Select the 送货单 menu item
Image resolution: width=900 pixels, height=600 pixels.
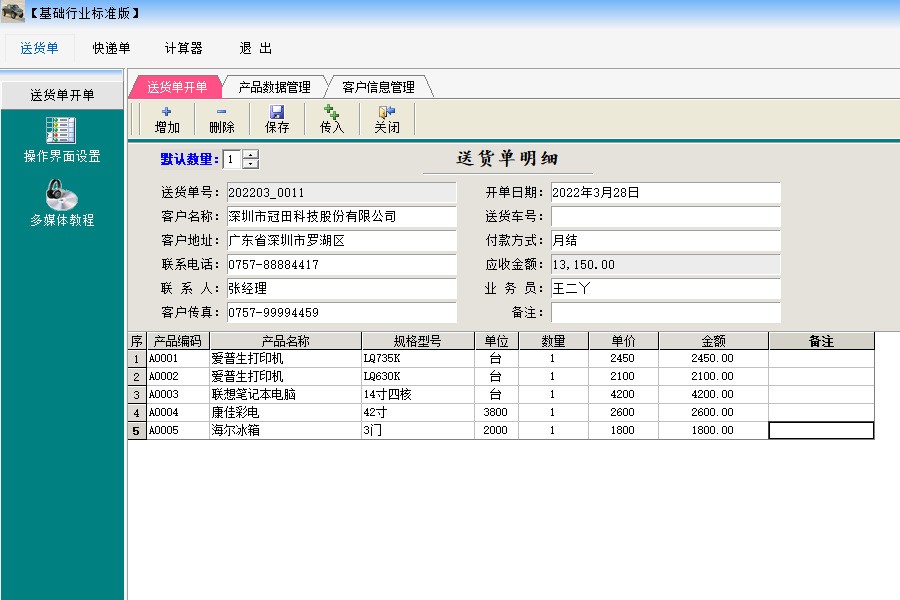[x=39, y=47]
